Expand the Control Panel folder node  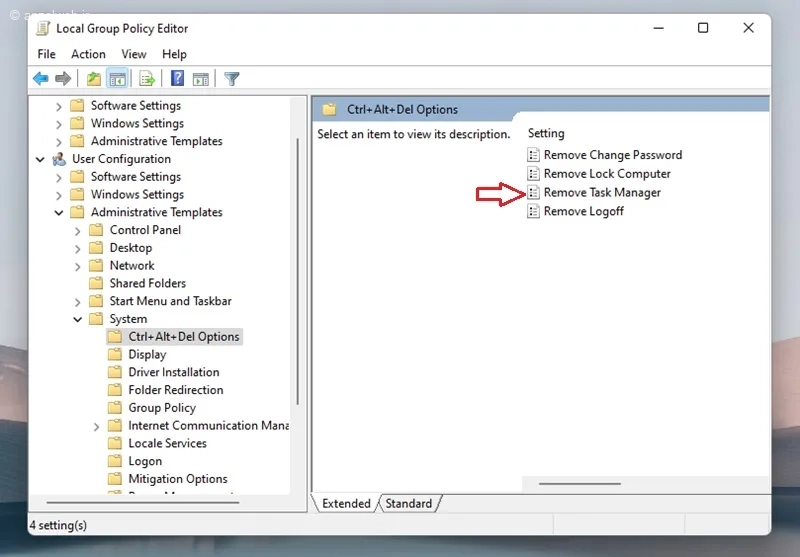click(78, 230)
